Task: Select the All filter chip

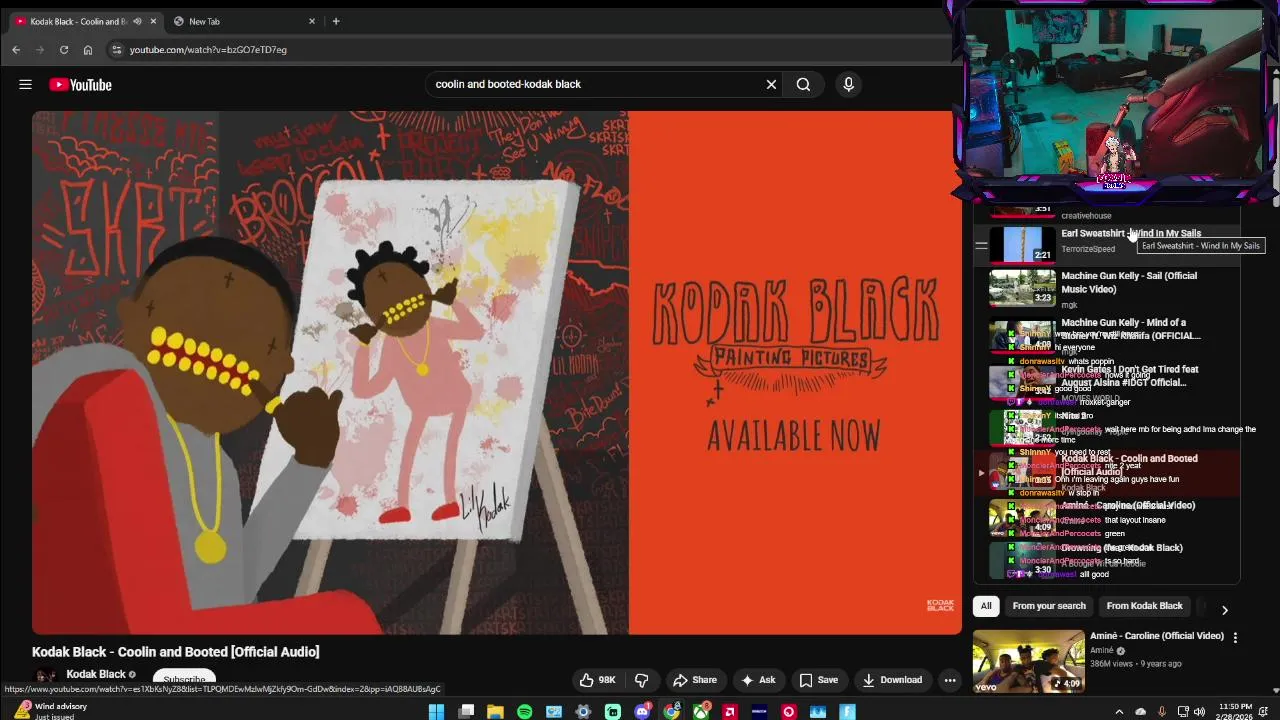Action: coord(986,606)
